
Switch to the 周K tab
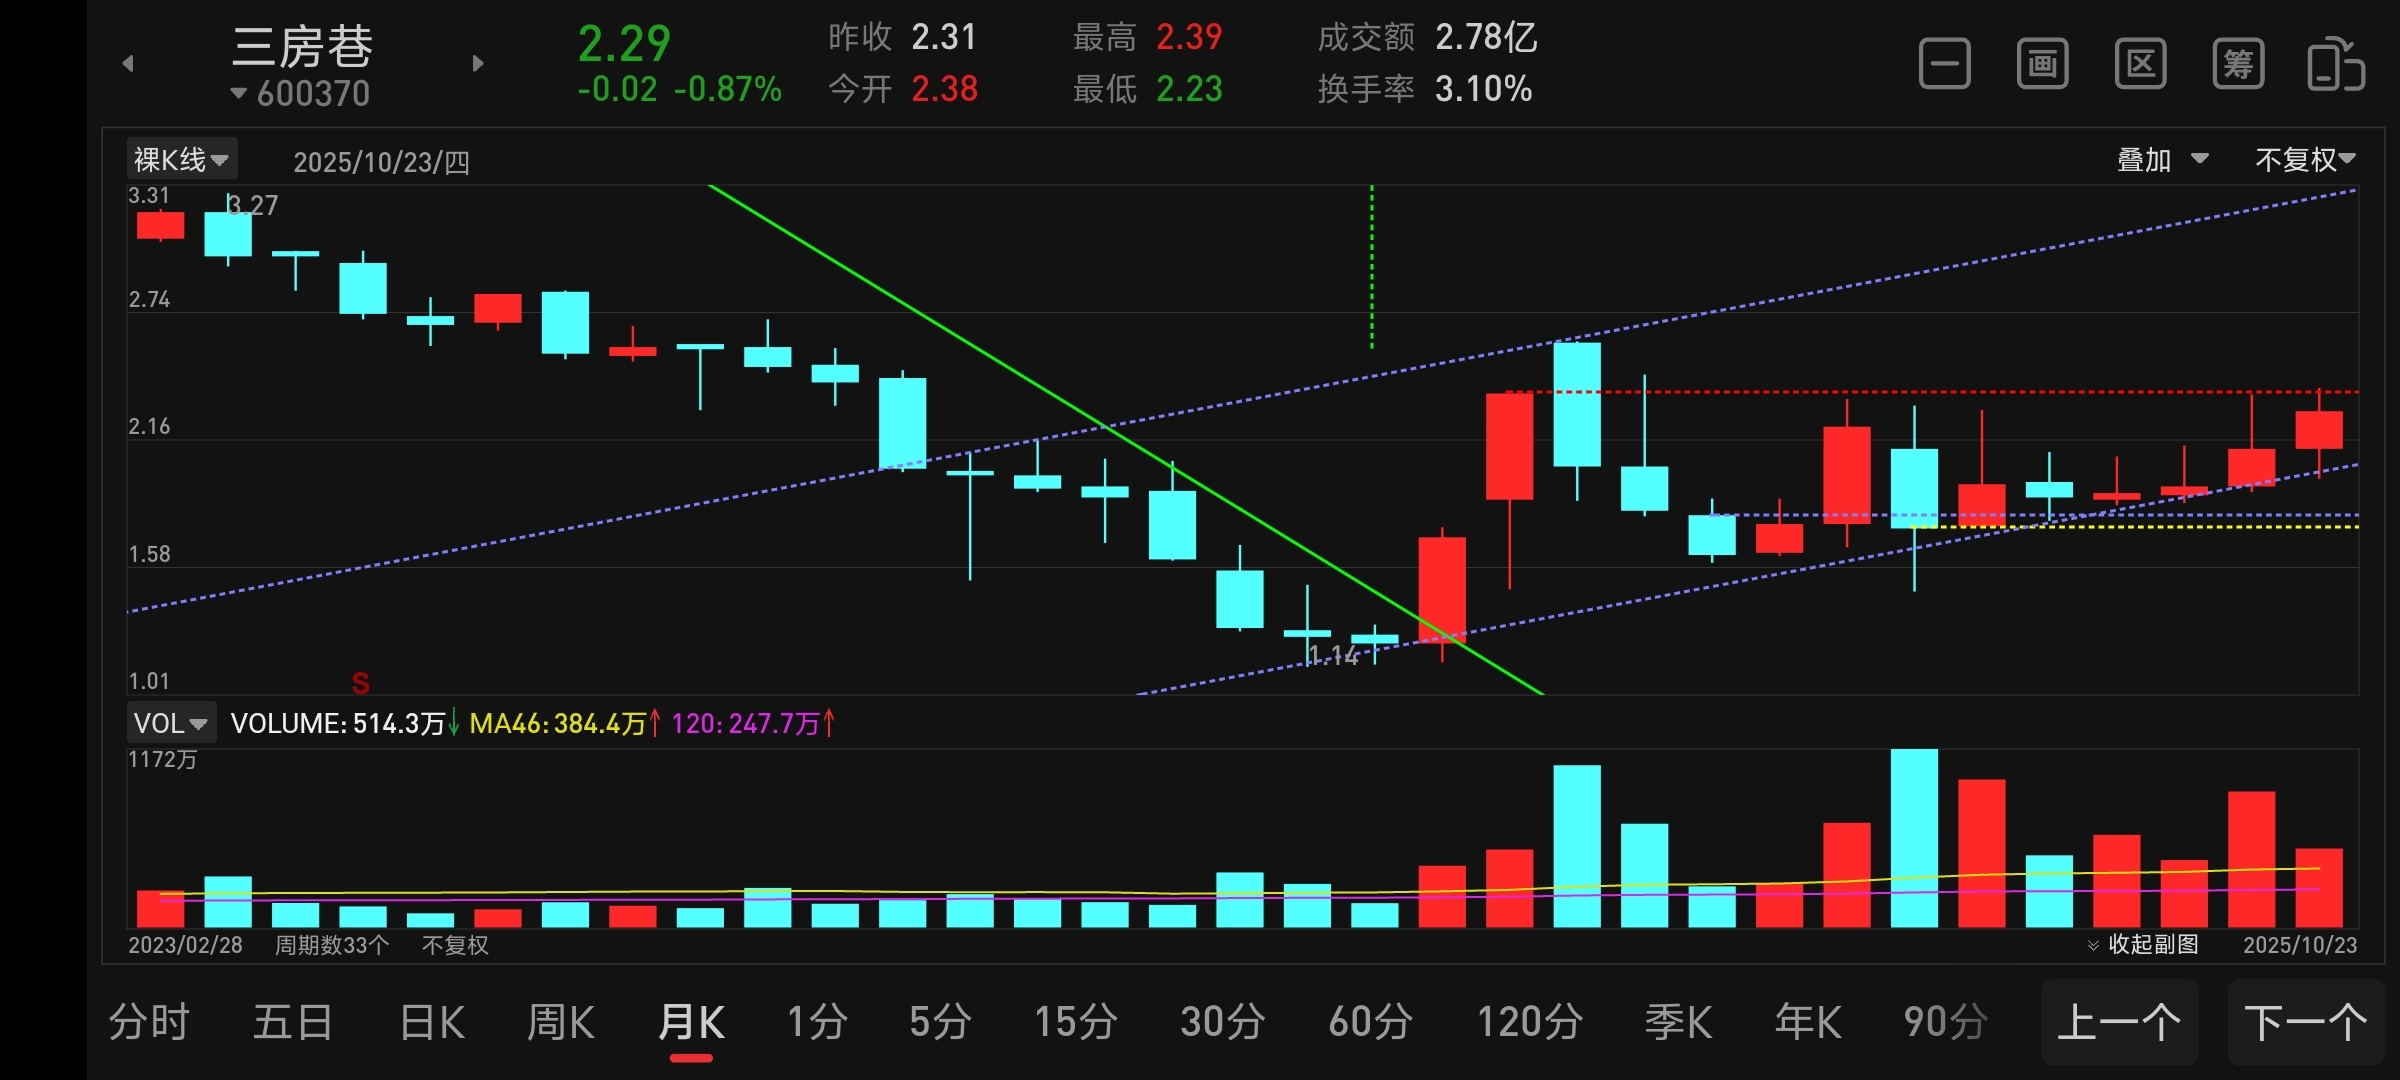(x=560, y=1023)
